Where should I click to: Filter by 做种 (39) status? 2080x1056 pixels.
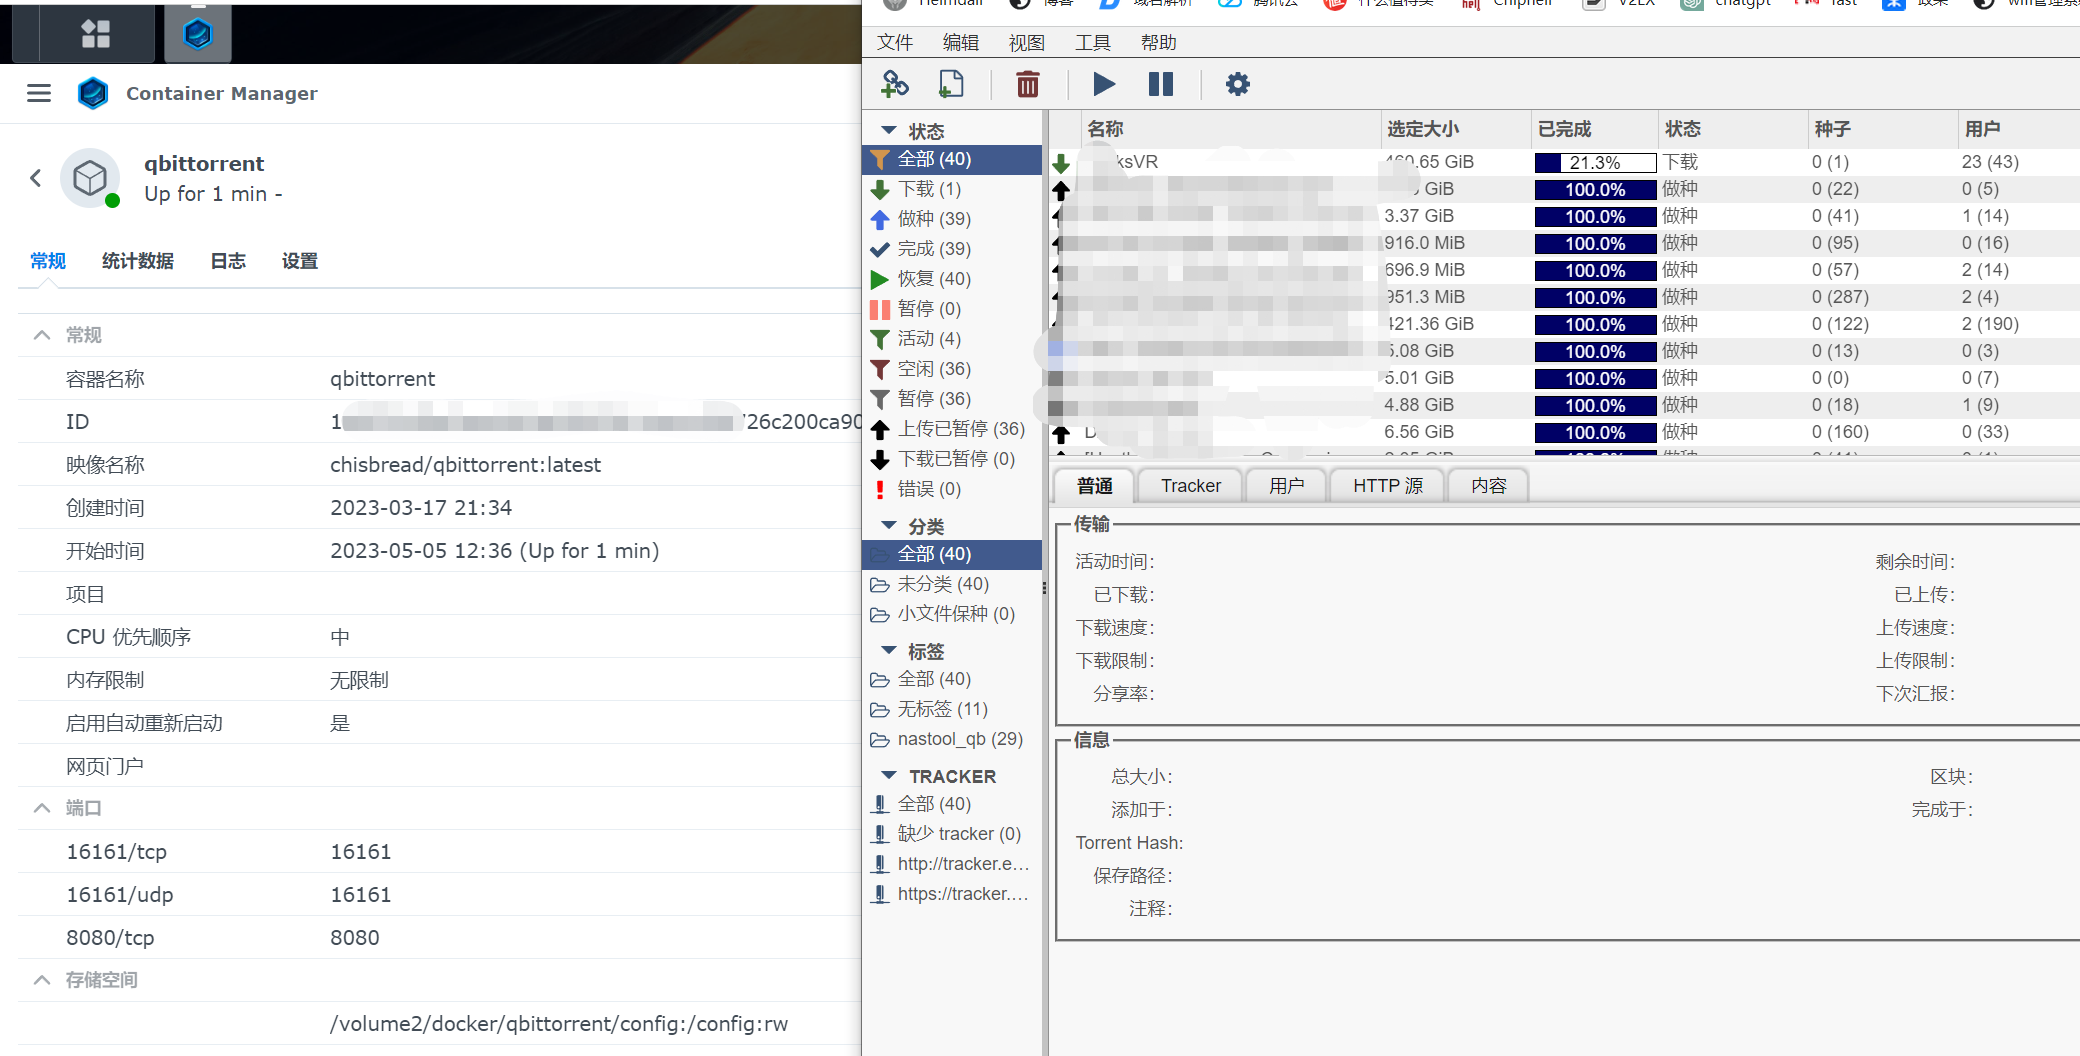[952, 219]
